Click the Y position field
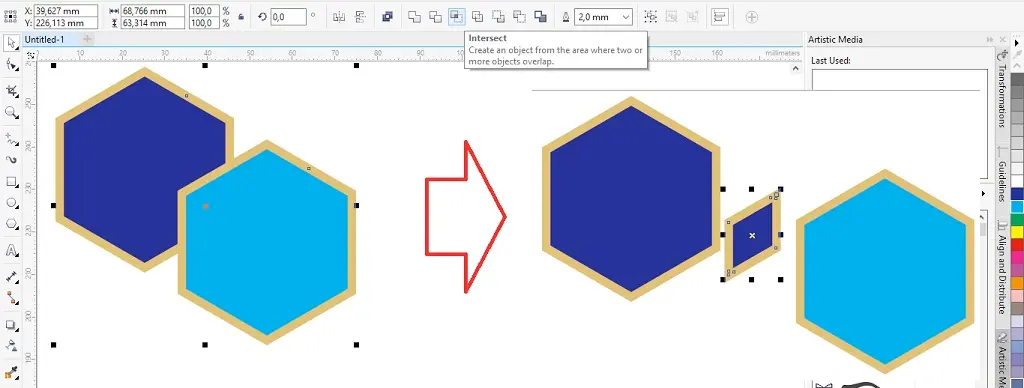This screenshot has height=388, width=1024. 66,24
